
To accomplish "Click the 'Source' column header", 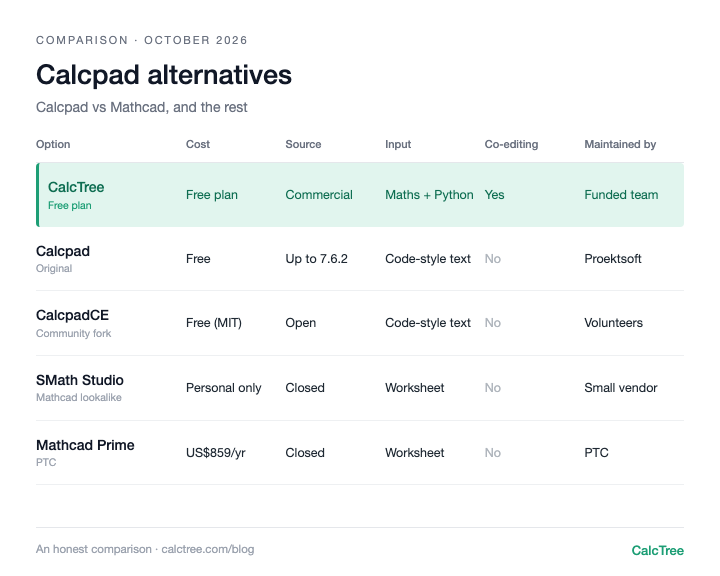I will [303, 144].
